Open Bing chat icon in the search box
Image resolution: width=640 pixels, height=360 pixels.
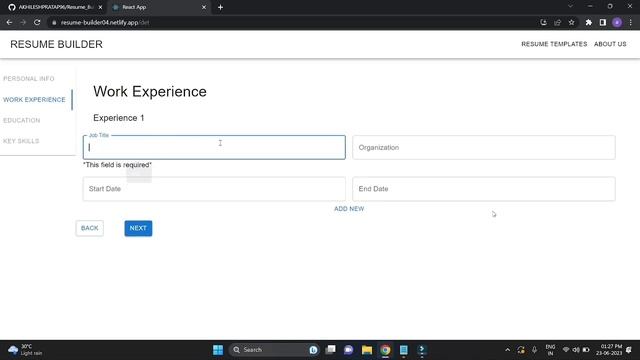click(x=313, y=350)
